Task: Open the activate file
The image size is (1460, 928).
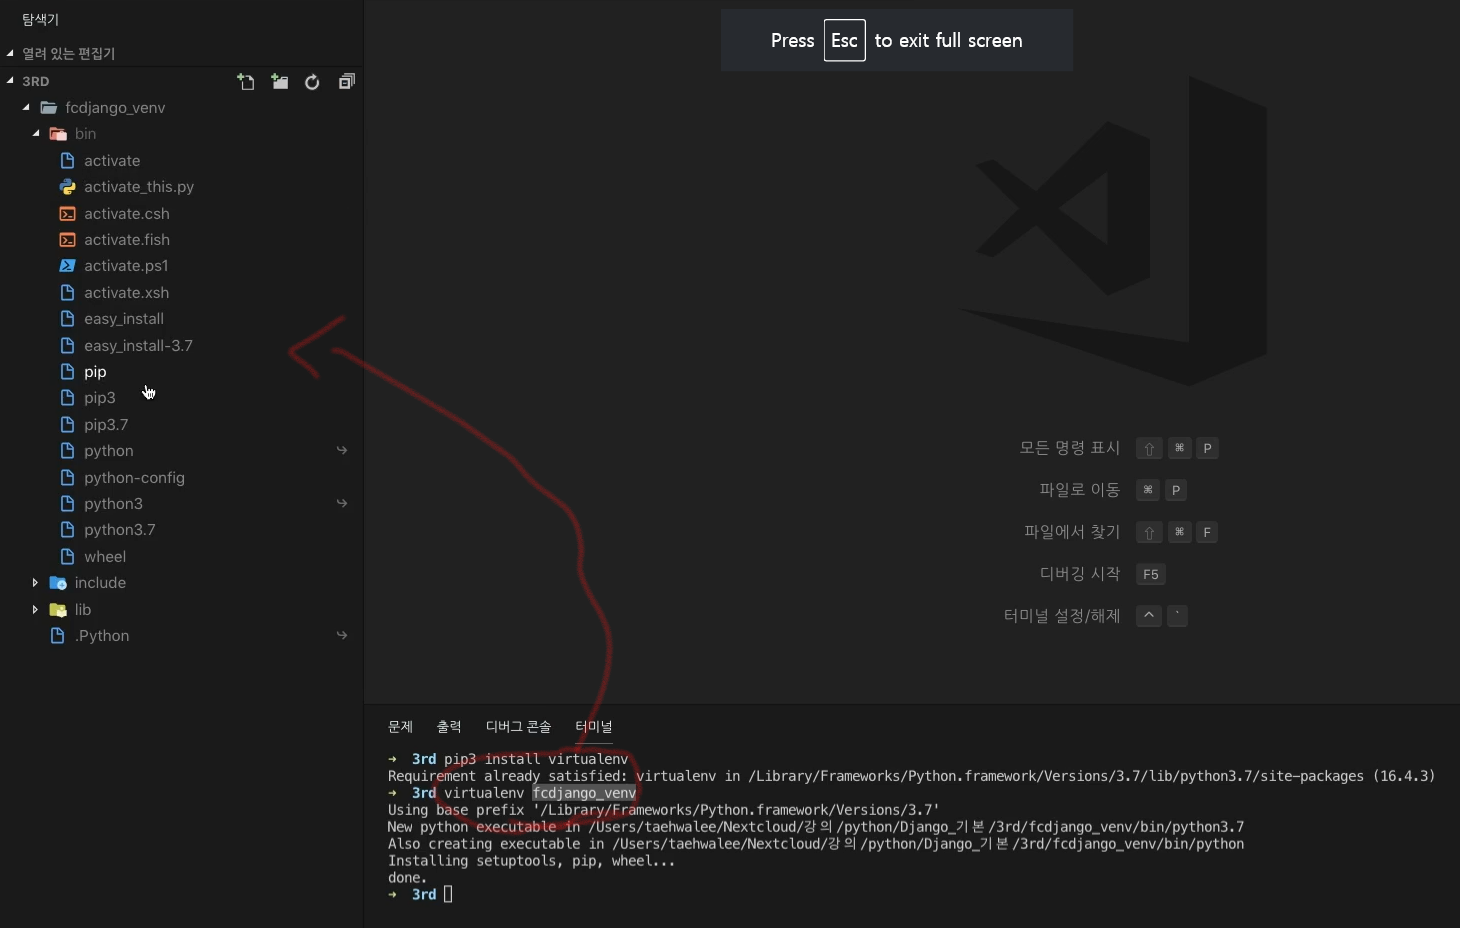Action: (x=112, y=161)
